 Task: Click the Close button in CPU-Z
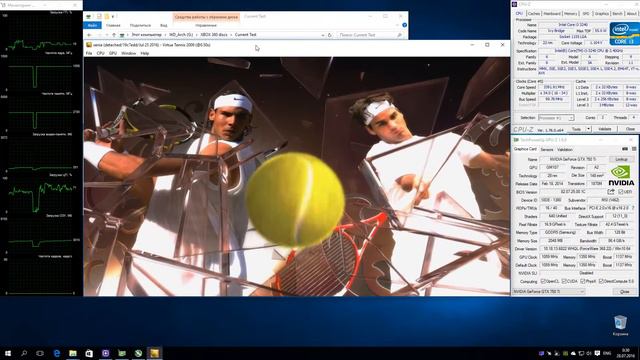point(630,129)
